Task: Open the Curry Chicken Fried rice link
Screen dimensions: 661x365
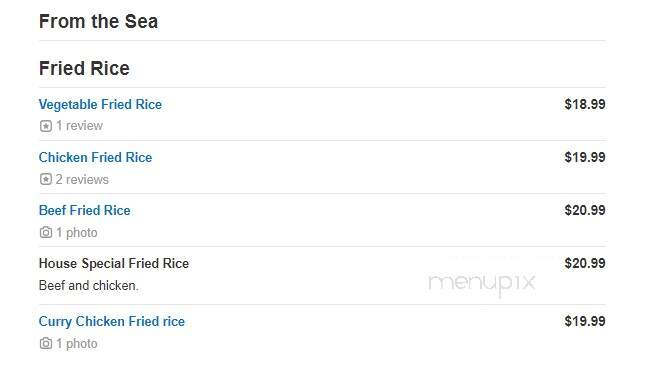Action: click(112, 322)
